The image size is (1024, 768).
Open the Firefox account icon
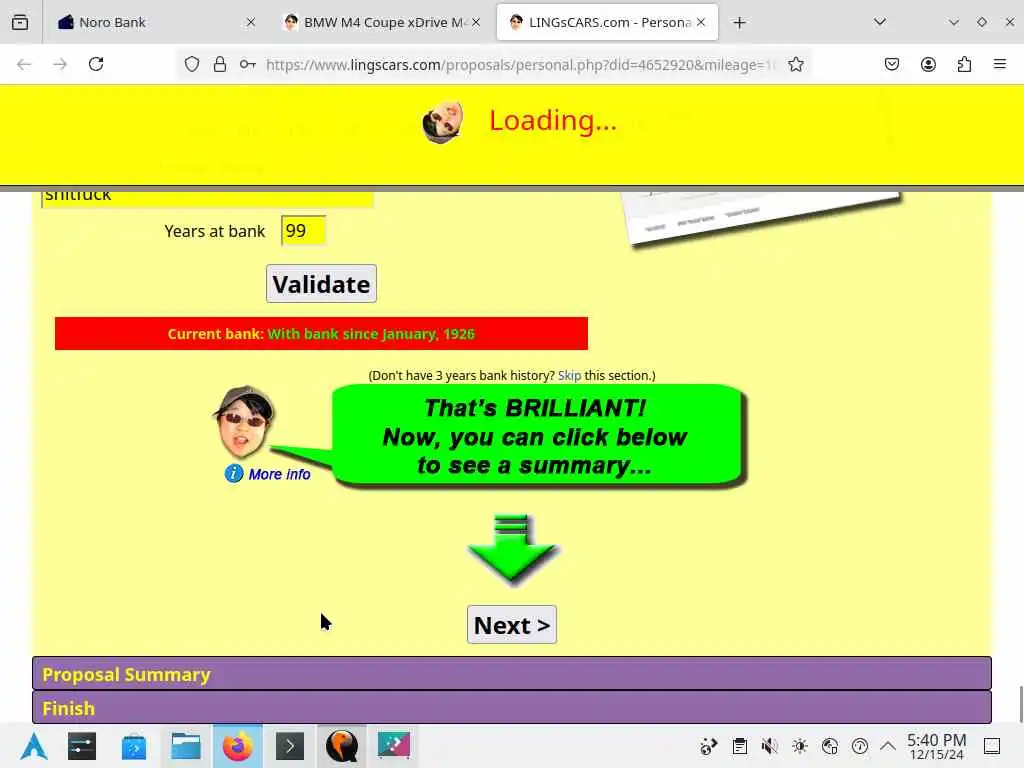point(928,64)
